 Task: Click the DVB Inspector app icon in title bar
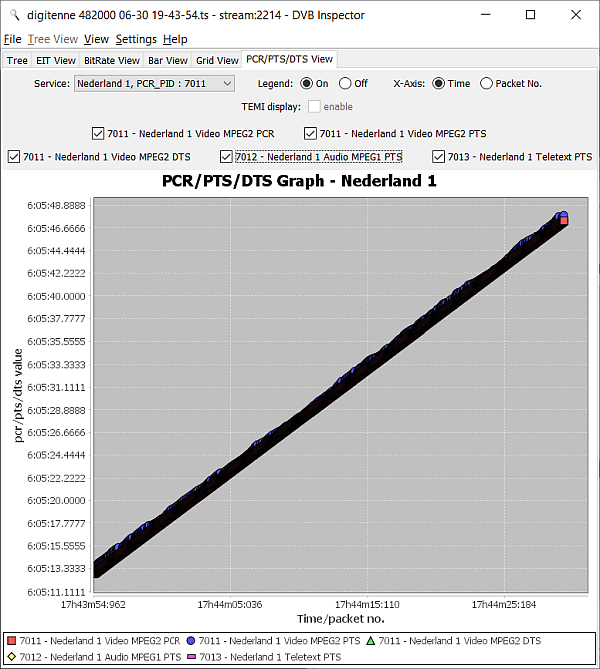[13, 15]
